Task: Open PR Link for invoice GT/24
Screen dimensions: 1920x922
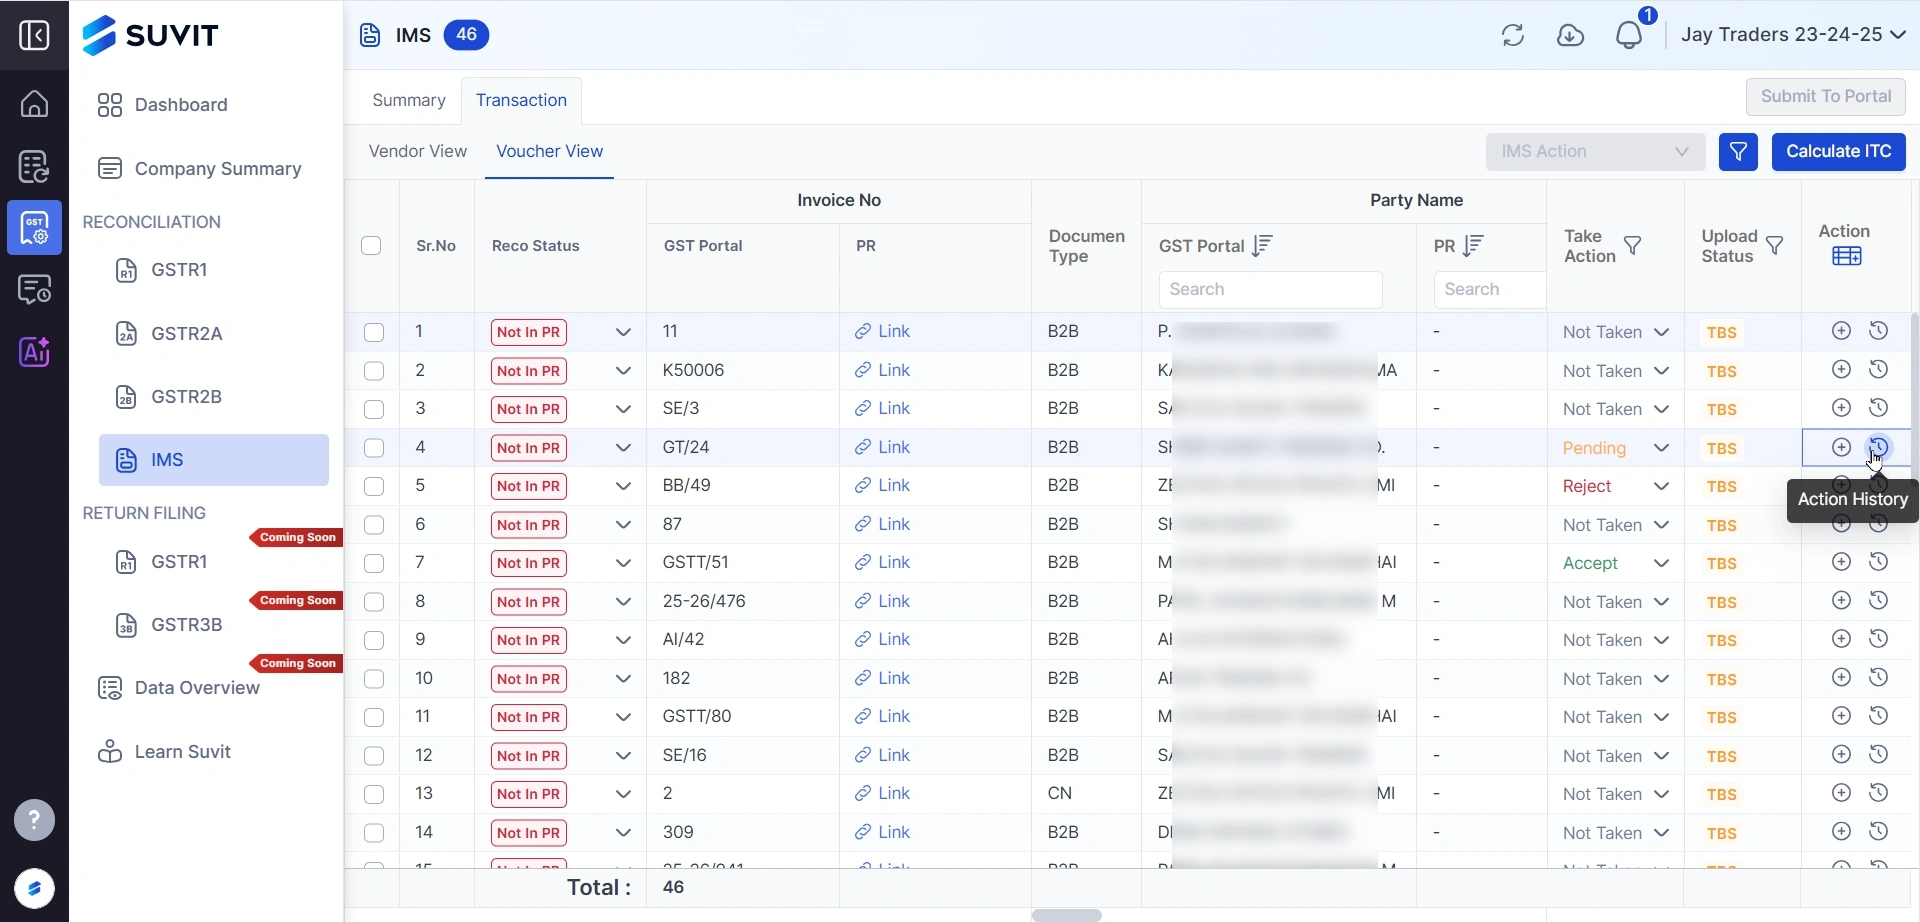Action: click(882, 447)
